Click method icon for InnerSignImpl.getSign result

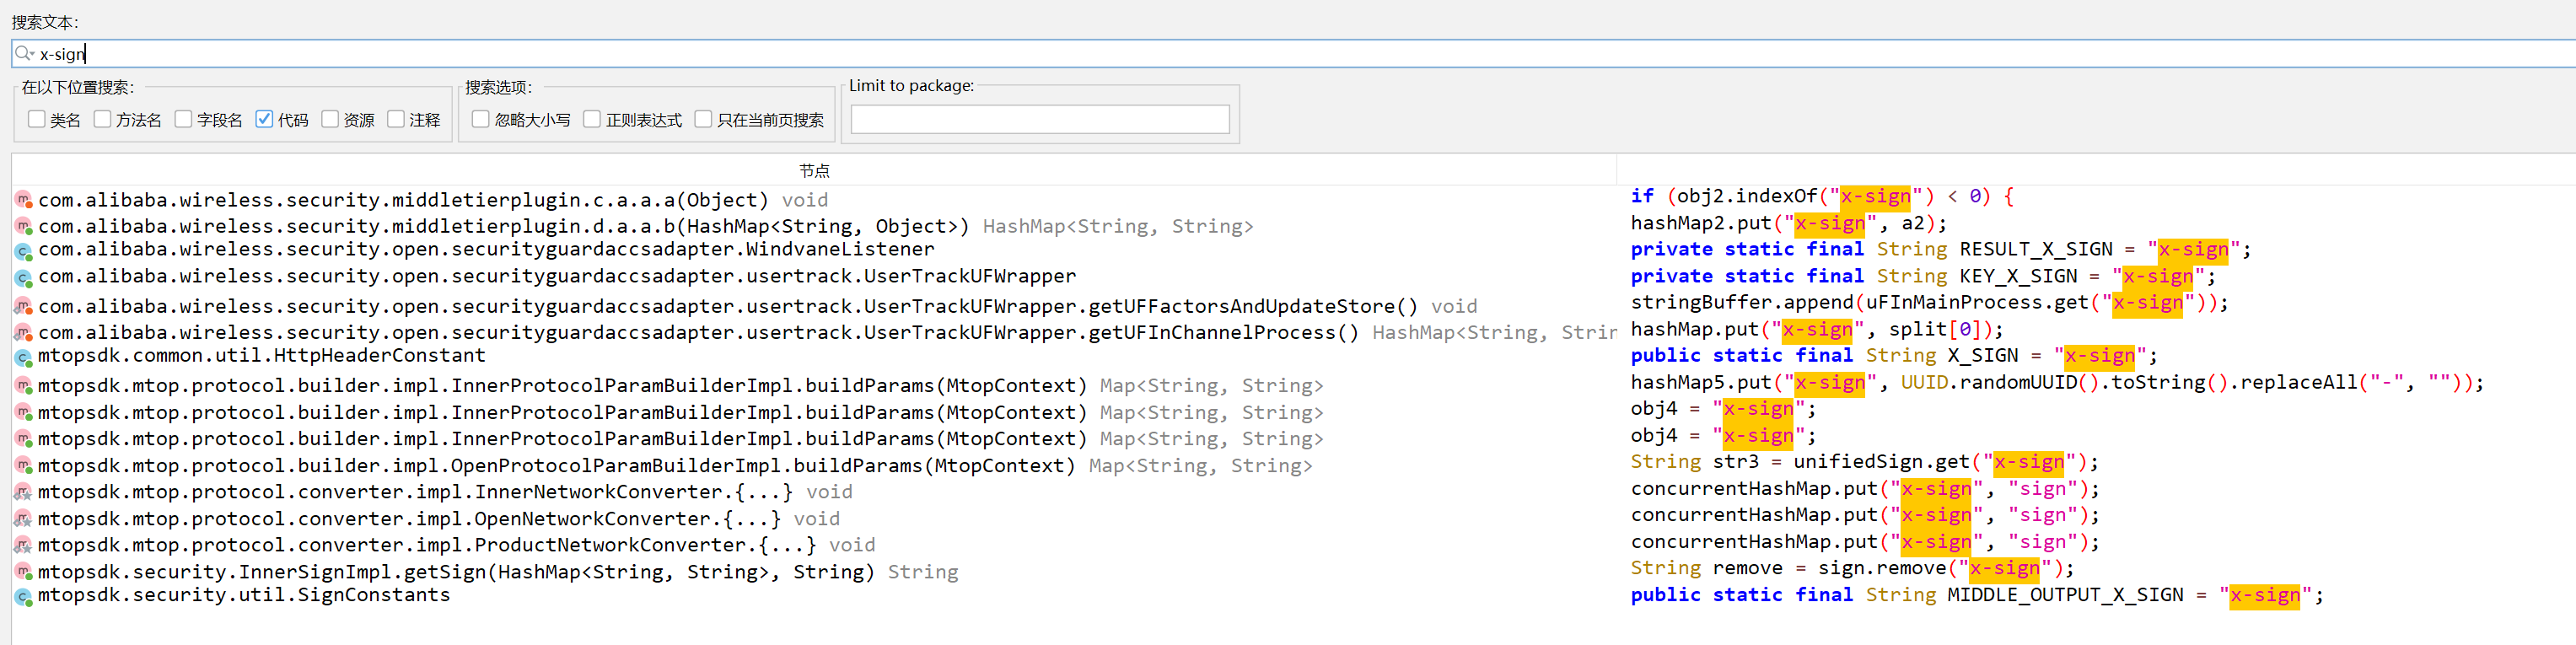[x=23, y=572]
